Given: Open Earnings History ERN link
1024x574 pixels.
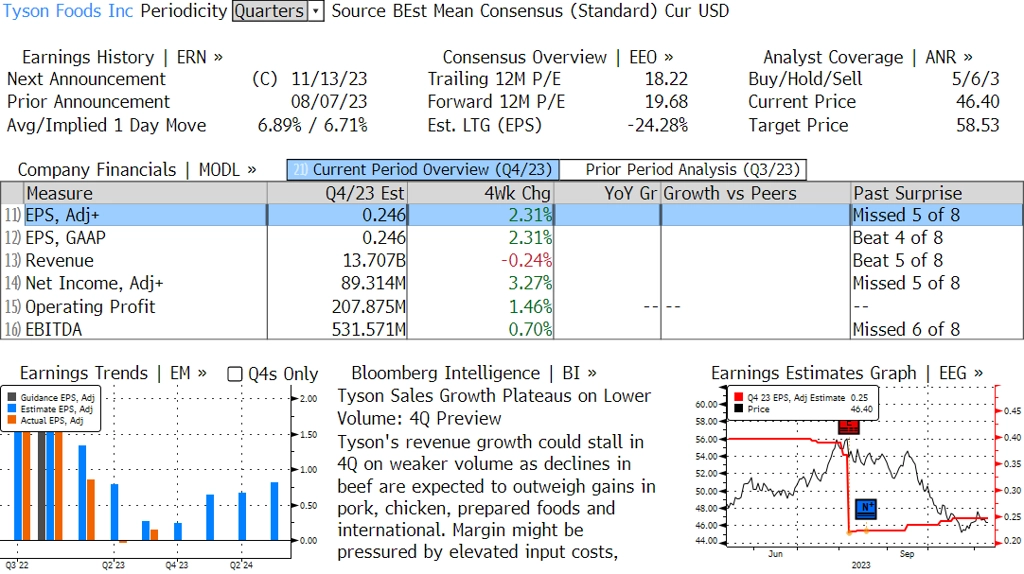Looking at the screenshot, I should tap(122, 57).
